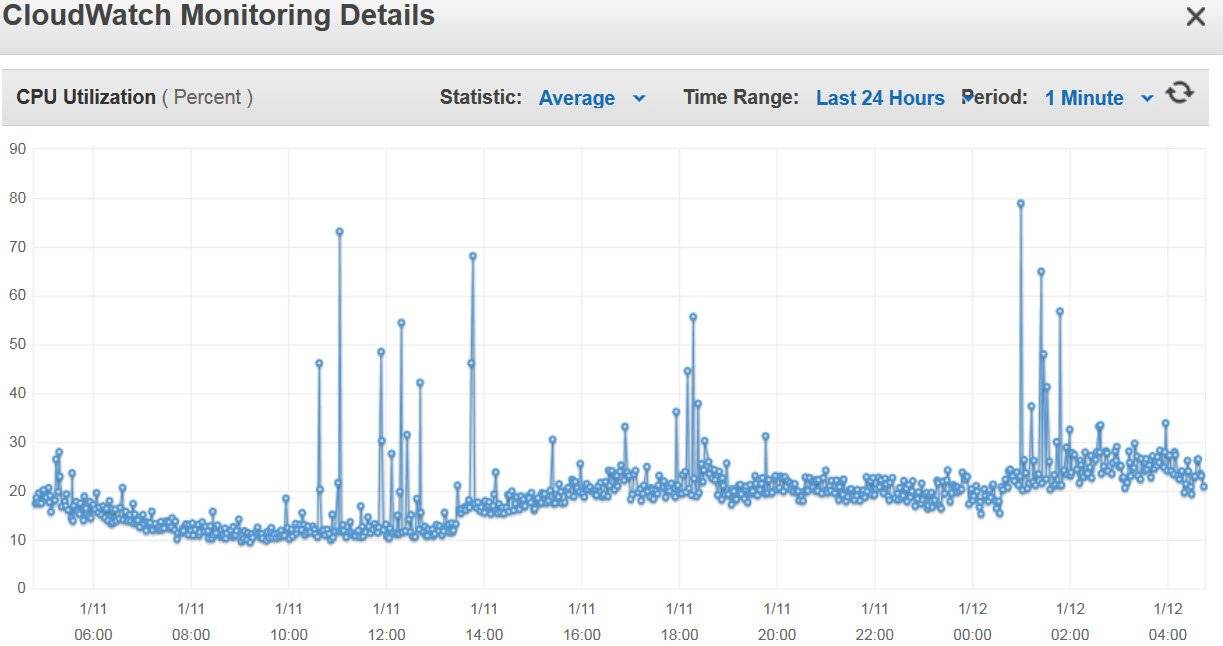Click the 1/11 06:00 time axis label
This screenshot has width=1223, height=646.
pyautogui.click(x=93, y=621)
